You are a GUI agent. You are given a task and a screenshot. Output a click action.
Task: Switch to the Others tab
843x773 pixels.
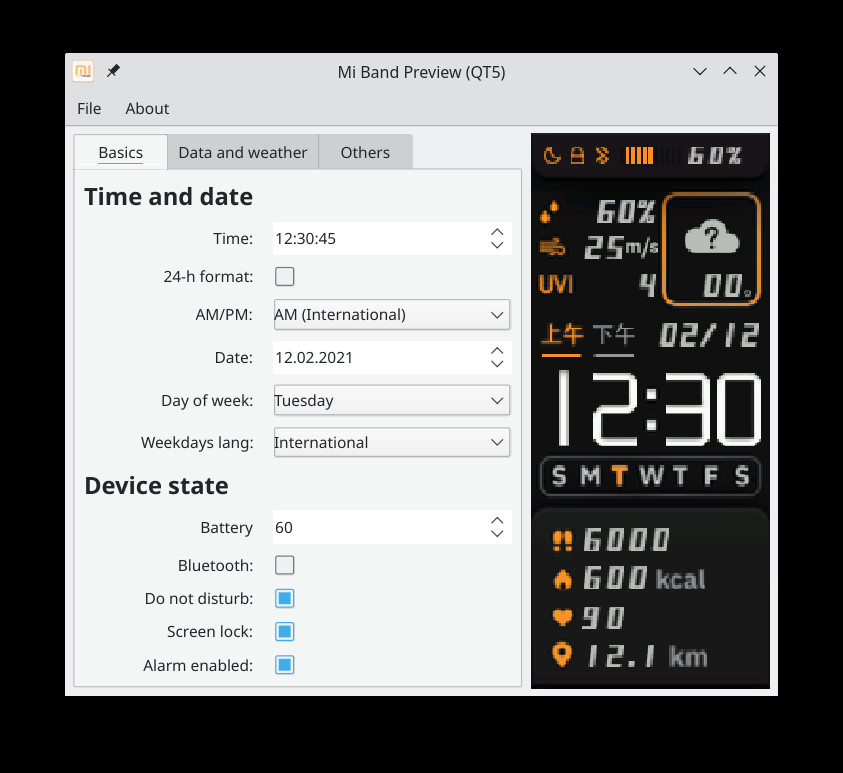click(365, 153)
